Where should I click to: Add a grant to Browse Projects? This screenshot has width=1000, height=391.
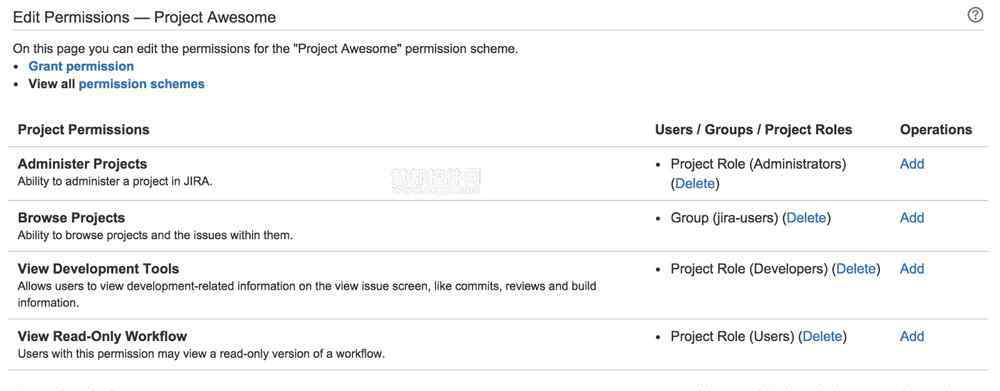coord(912,218)
